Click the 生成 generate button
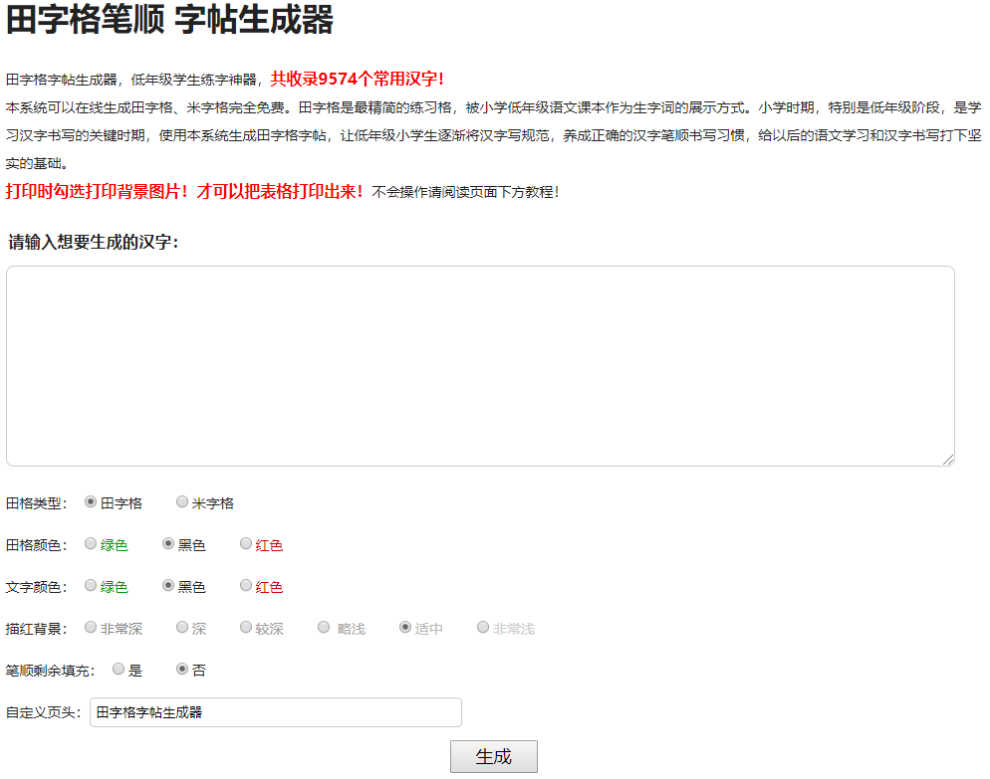 494,756
